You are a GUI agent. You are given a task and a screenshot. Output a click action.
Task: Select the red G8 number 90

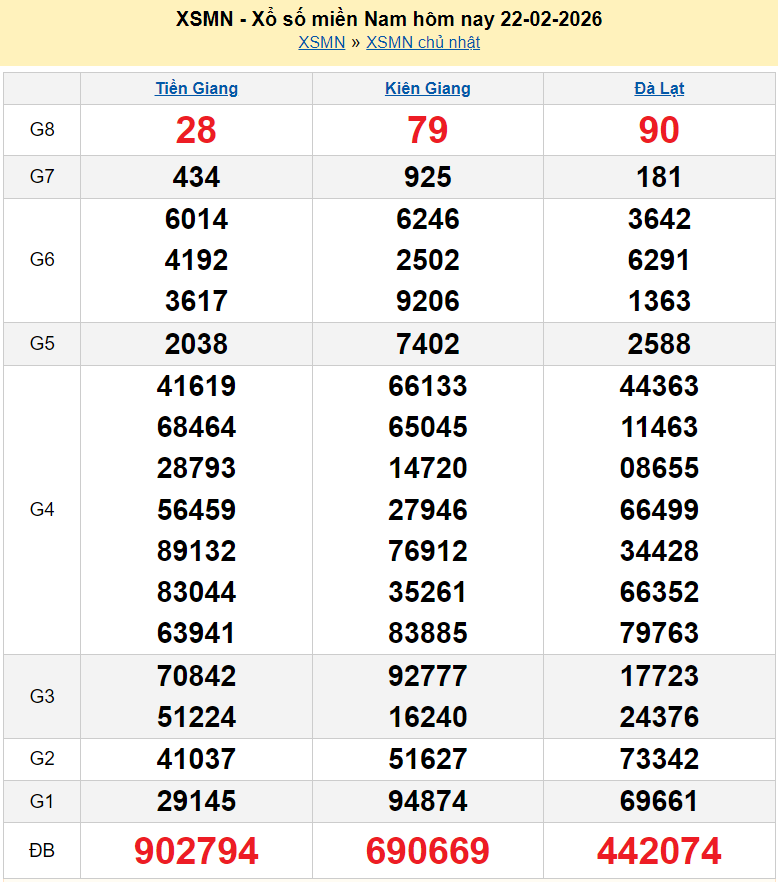tap(659, 130)
